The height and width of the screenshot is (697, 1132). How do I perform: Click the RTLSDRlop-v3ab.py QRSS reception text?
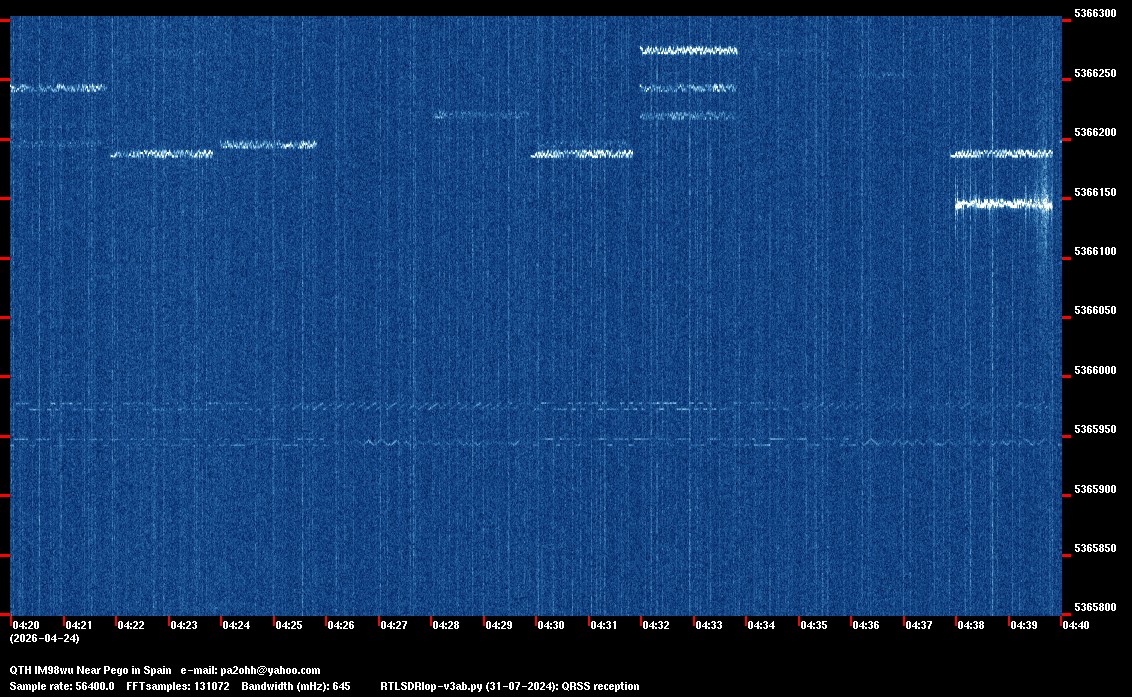510,686
